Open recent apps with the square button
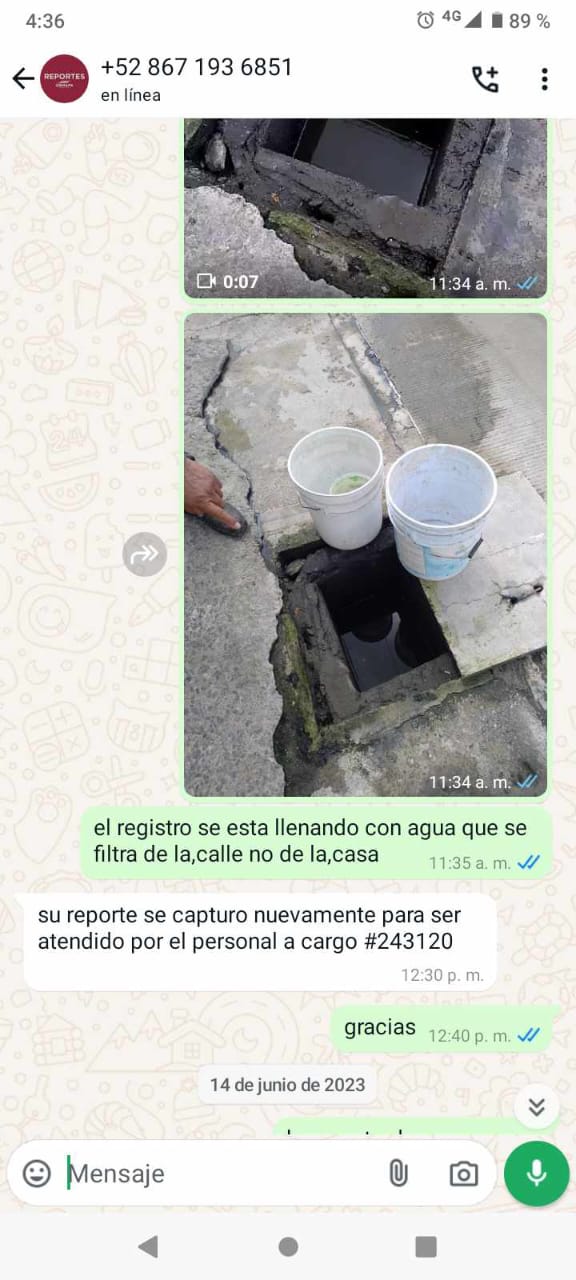Screen dimensions: 576x1280 click(x=426, y=1246)
